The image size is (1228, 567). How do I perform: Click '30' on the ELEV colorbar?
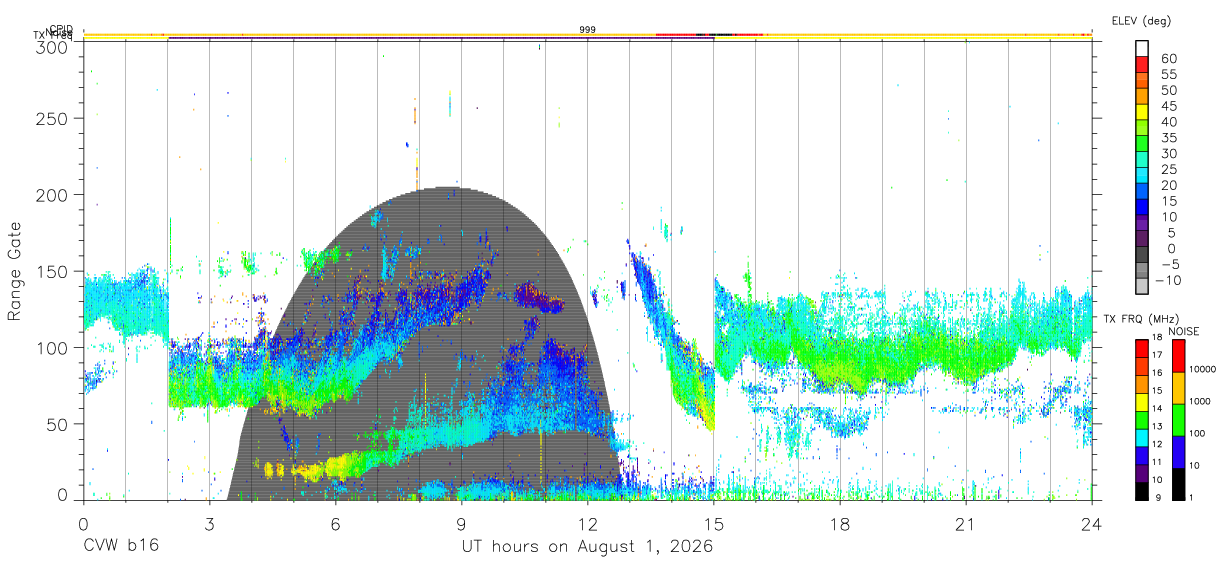tap(1168, 153)
